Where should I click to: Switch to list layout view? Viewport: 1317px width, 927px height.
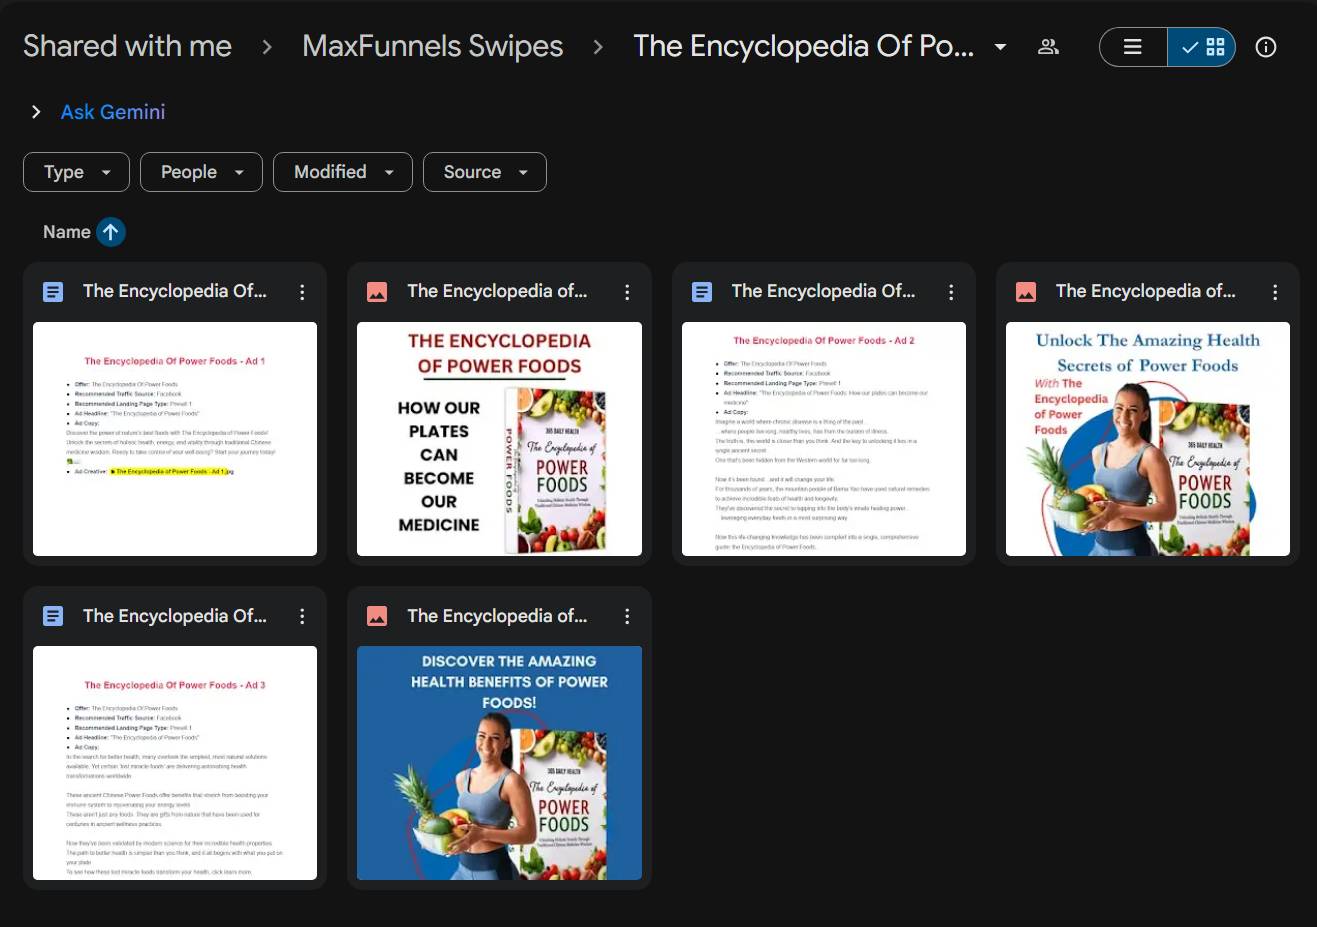pos(1133,47)
